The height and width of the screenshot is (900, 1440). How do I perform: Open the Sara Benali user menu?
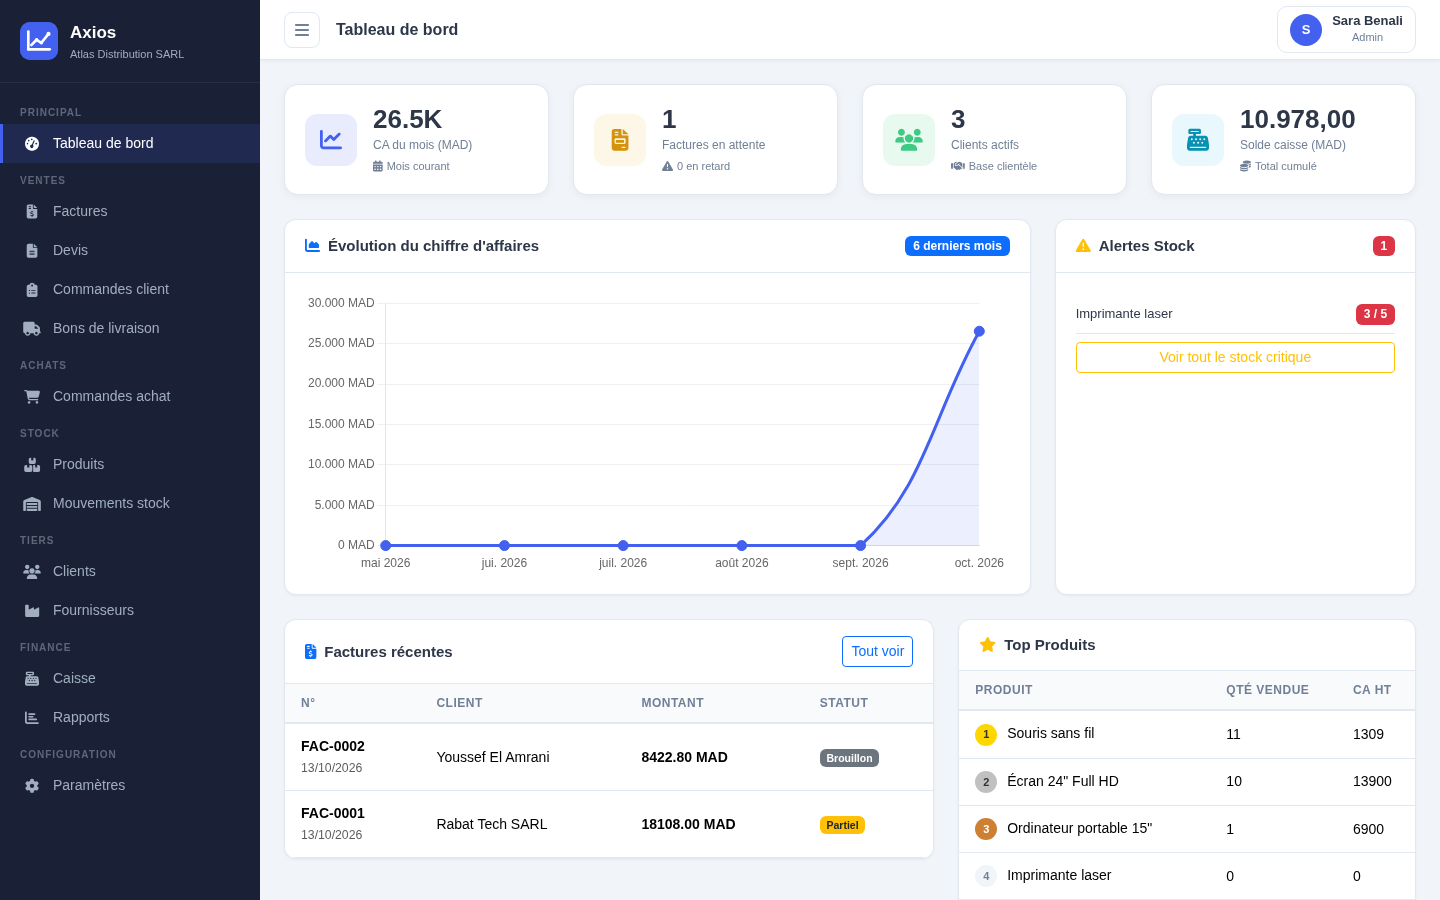point(1346,30)
